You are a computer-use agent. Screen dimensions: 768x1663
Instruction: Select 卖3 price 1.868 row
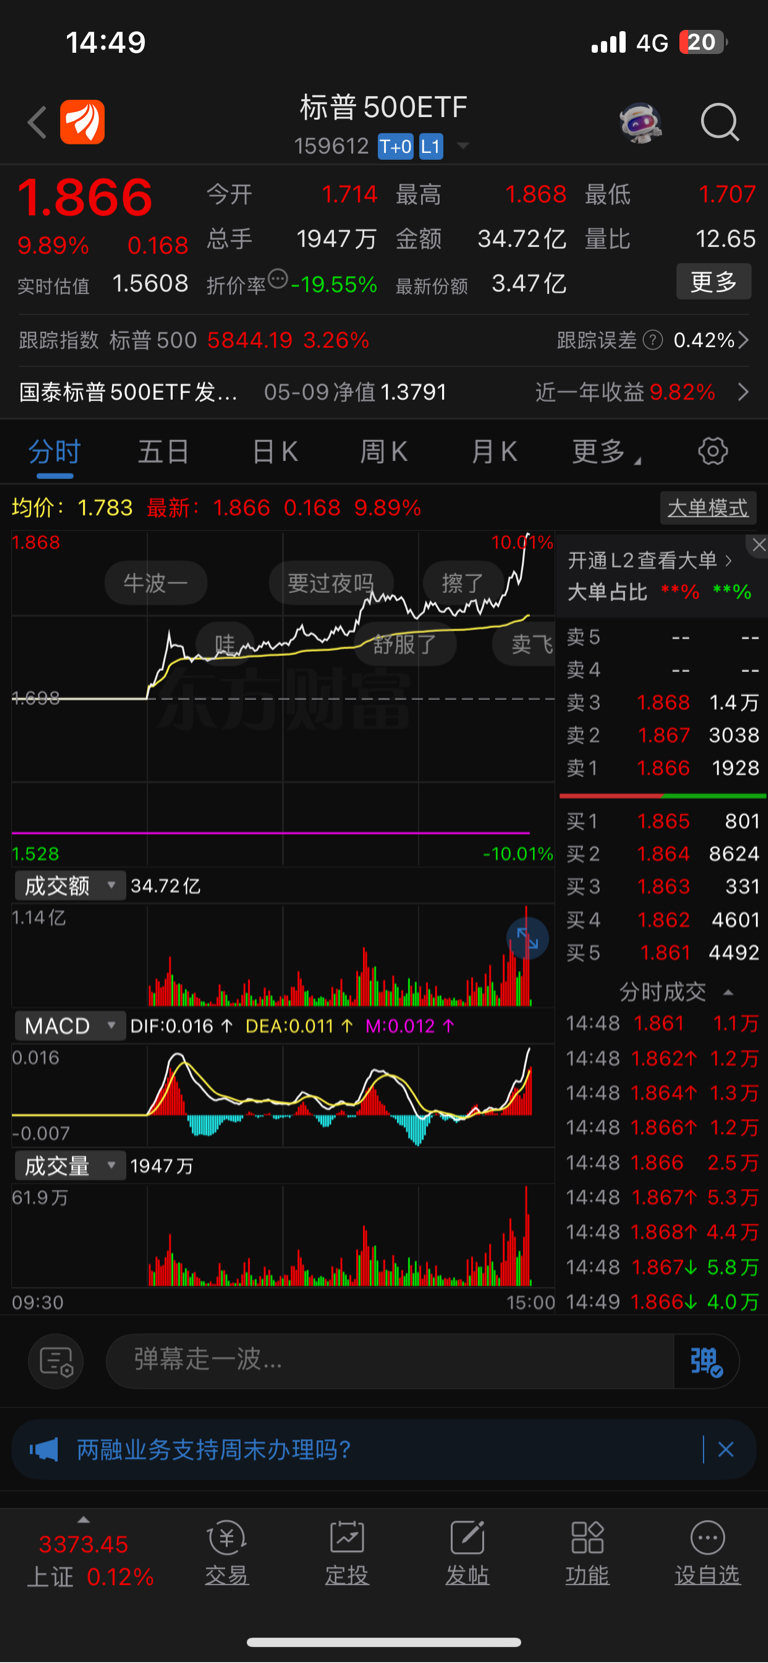pos(662,703)
